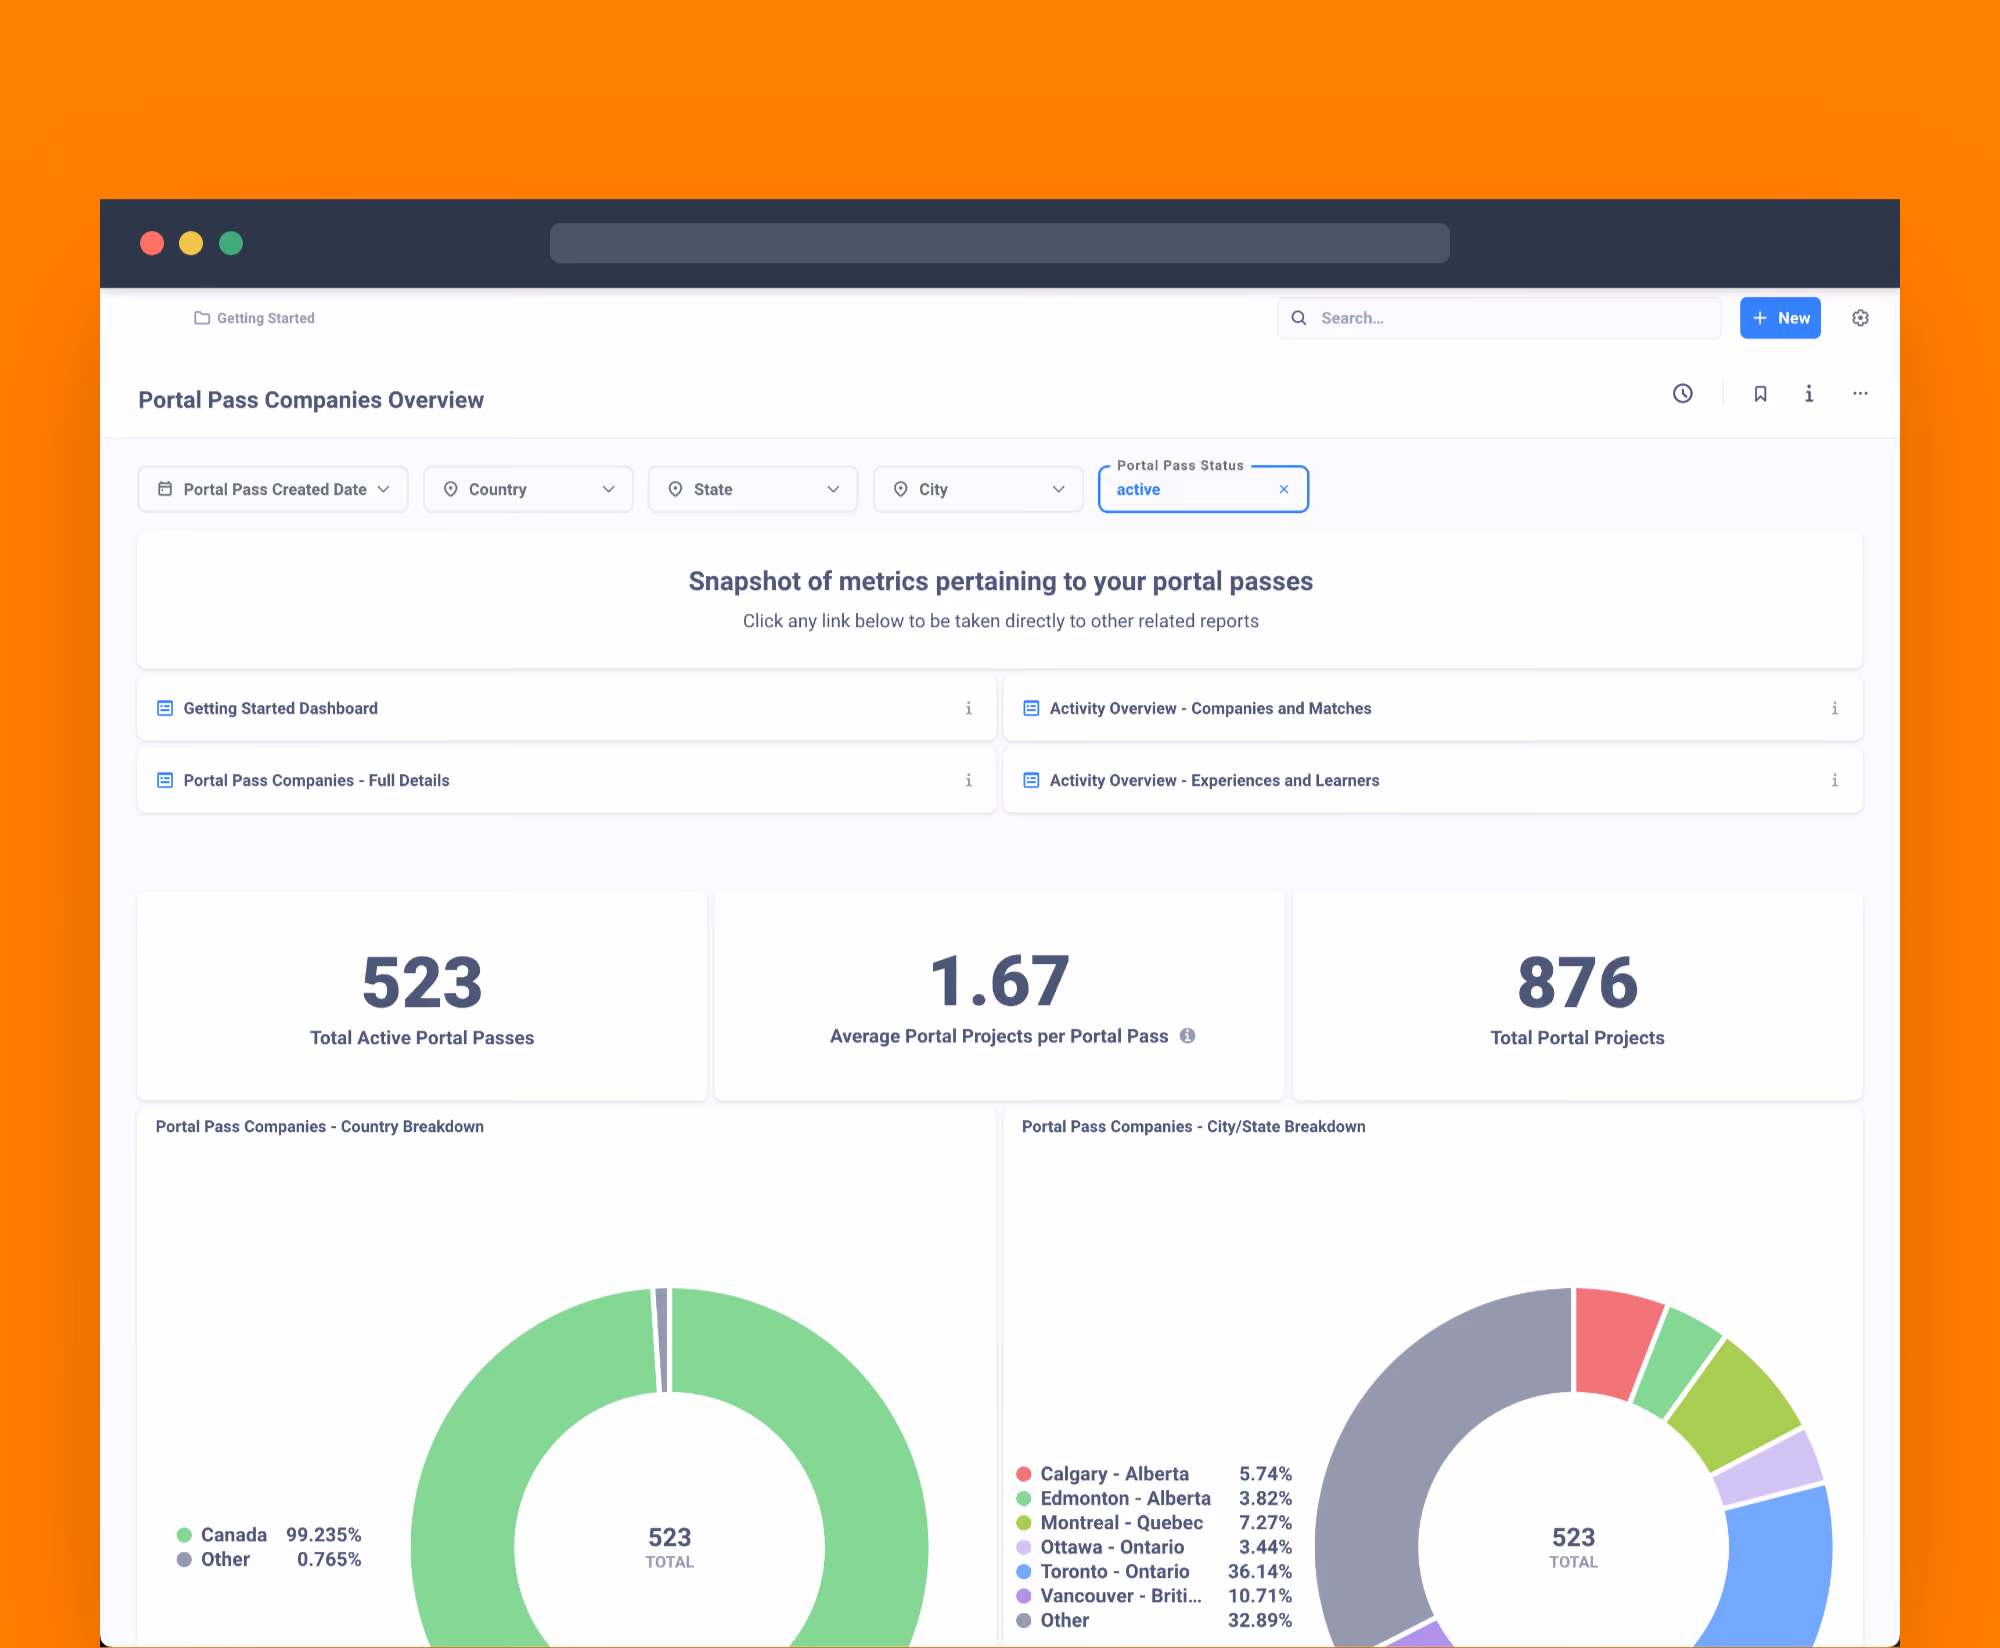Click the location pin icon in Country filter

(450, 489)
